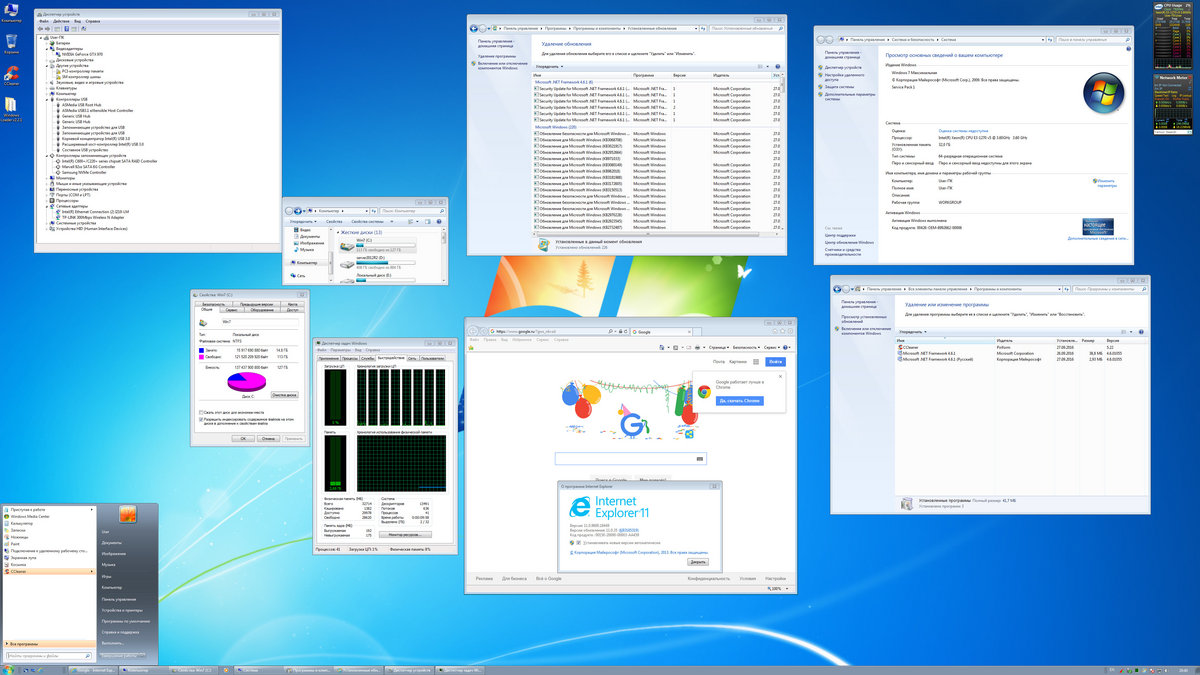
Task: Enable compress drive checkbox in Win7 properties
Action: click(201, 413)
